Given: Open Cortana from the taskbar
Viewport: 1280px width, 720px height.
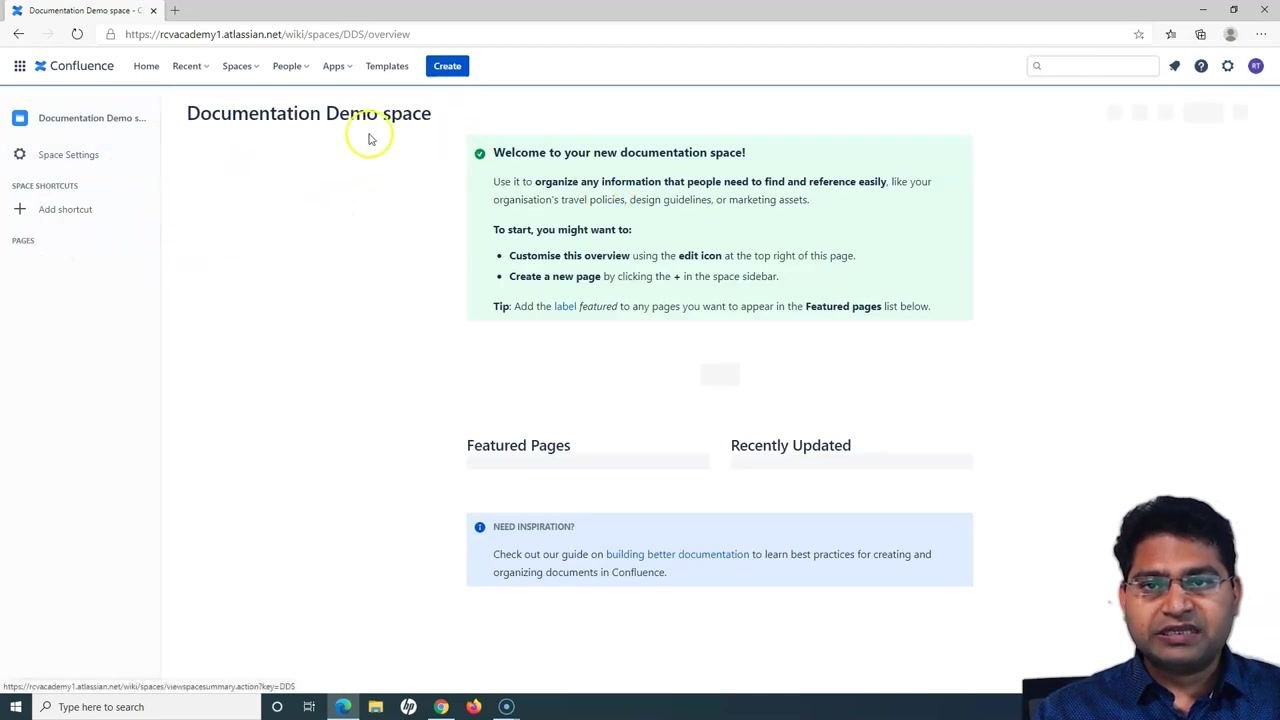Looking at the screenshot, I should coord(277,707).
